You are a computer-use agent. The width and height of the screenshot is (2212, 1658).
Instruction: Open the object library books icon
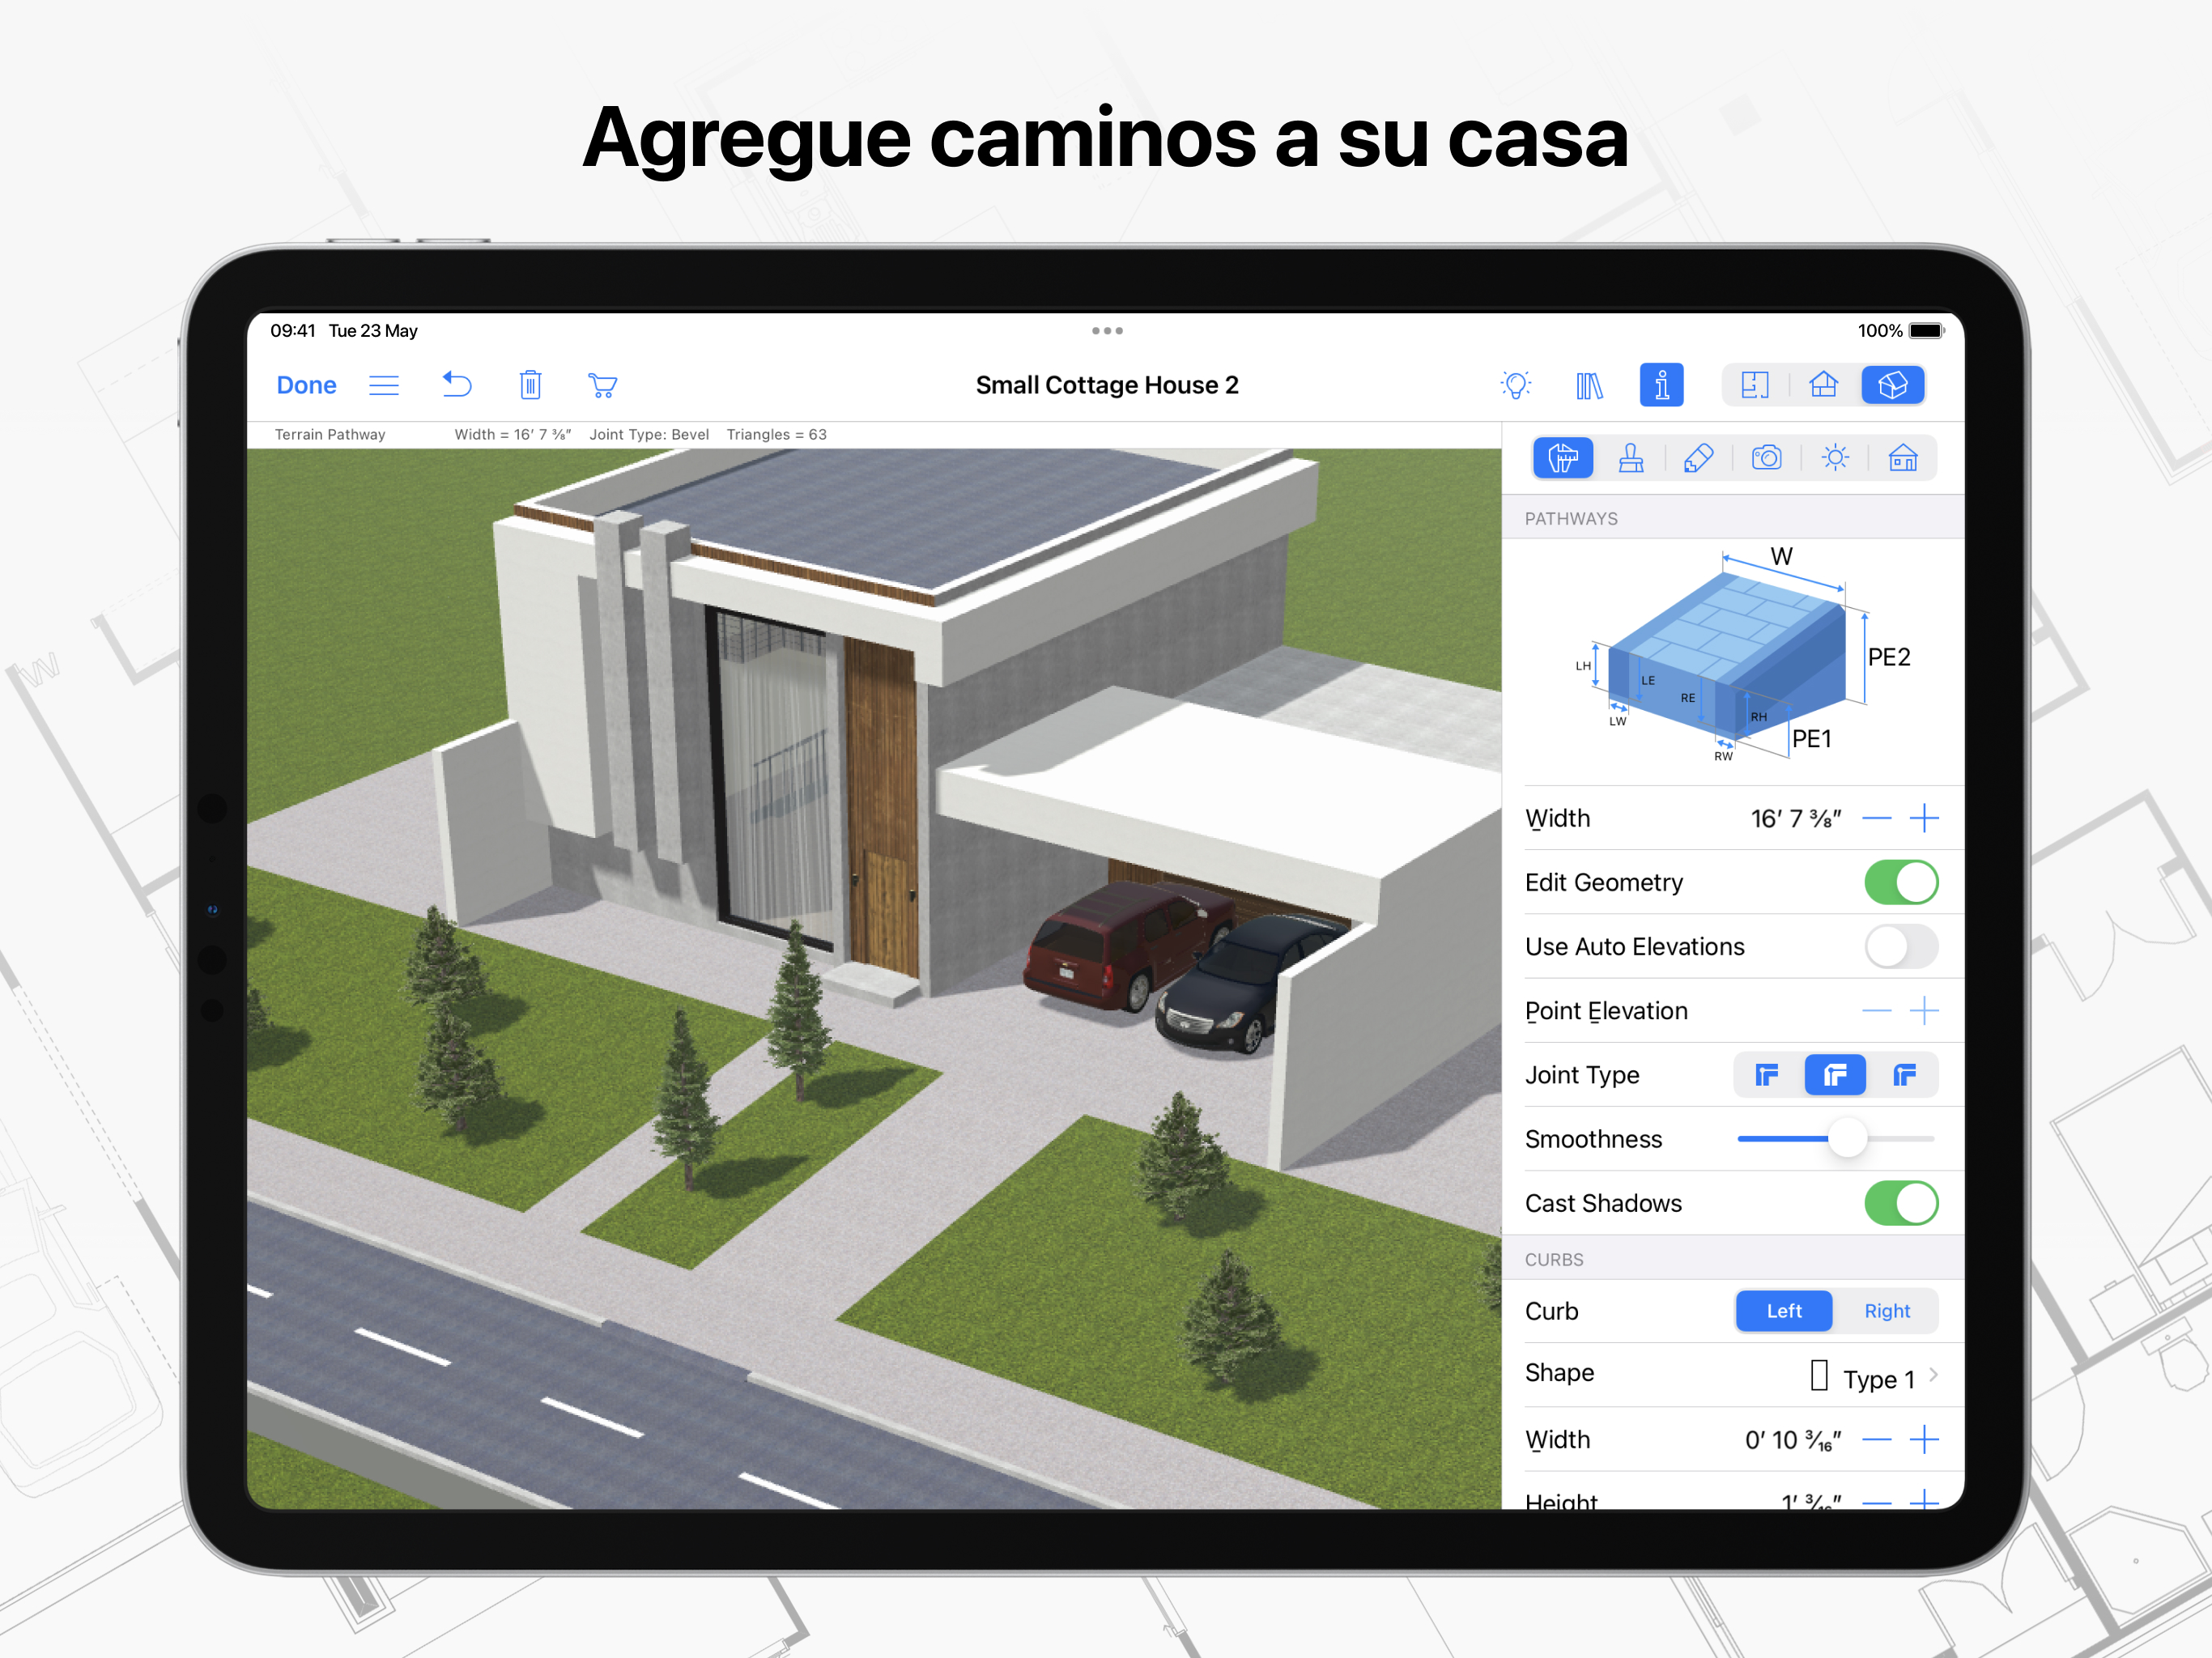(x=1589, y=385)
